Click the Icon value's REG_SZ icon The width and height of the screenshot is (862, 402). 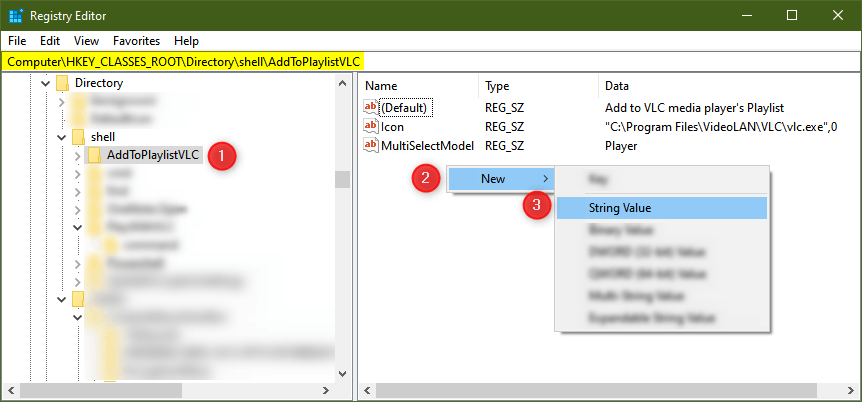click(371, 126)
